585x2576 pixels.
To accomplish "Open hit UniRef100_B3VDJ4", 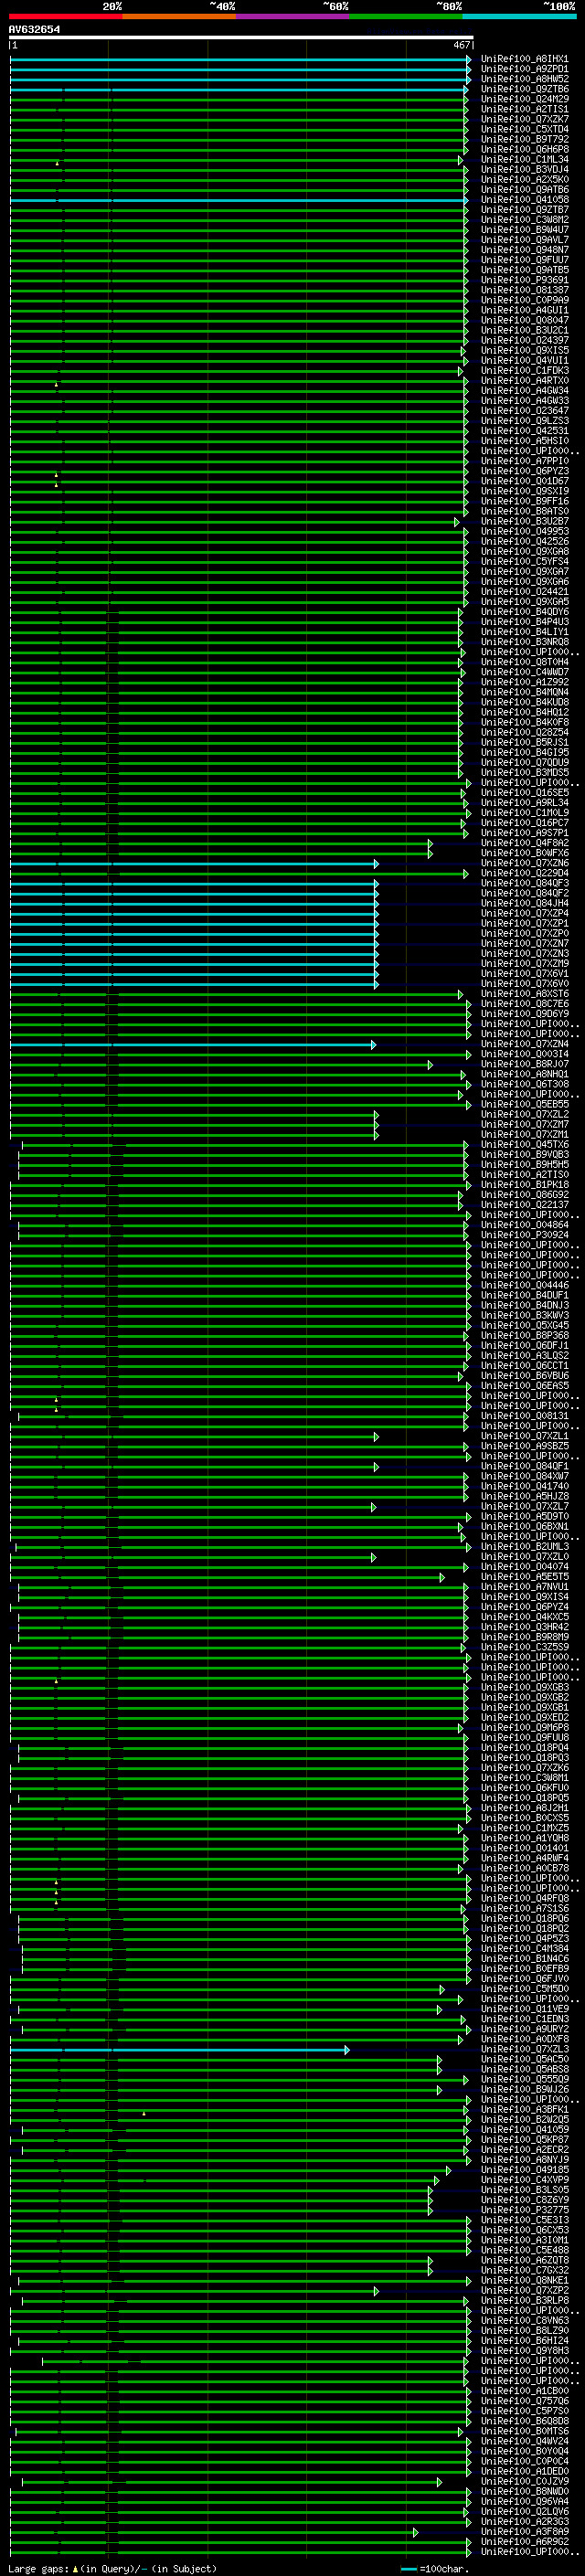I will coord(524,169).
